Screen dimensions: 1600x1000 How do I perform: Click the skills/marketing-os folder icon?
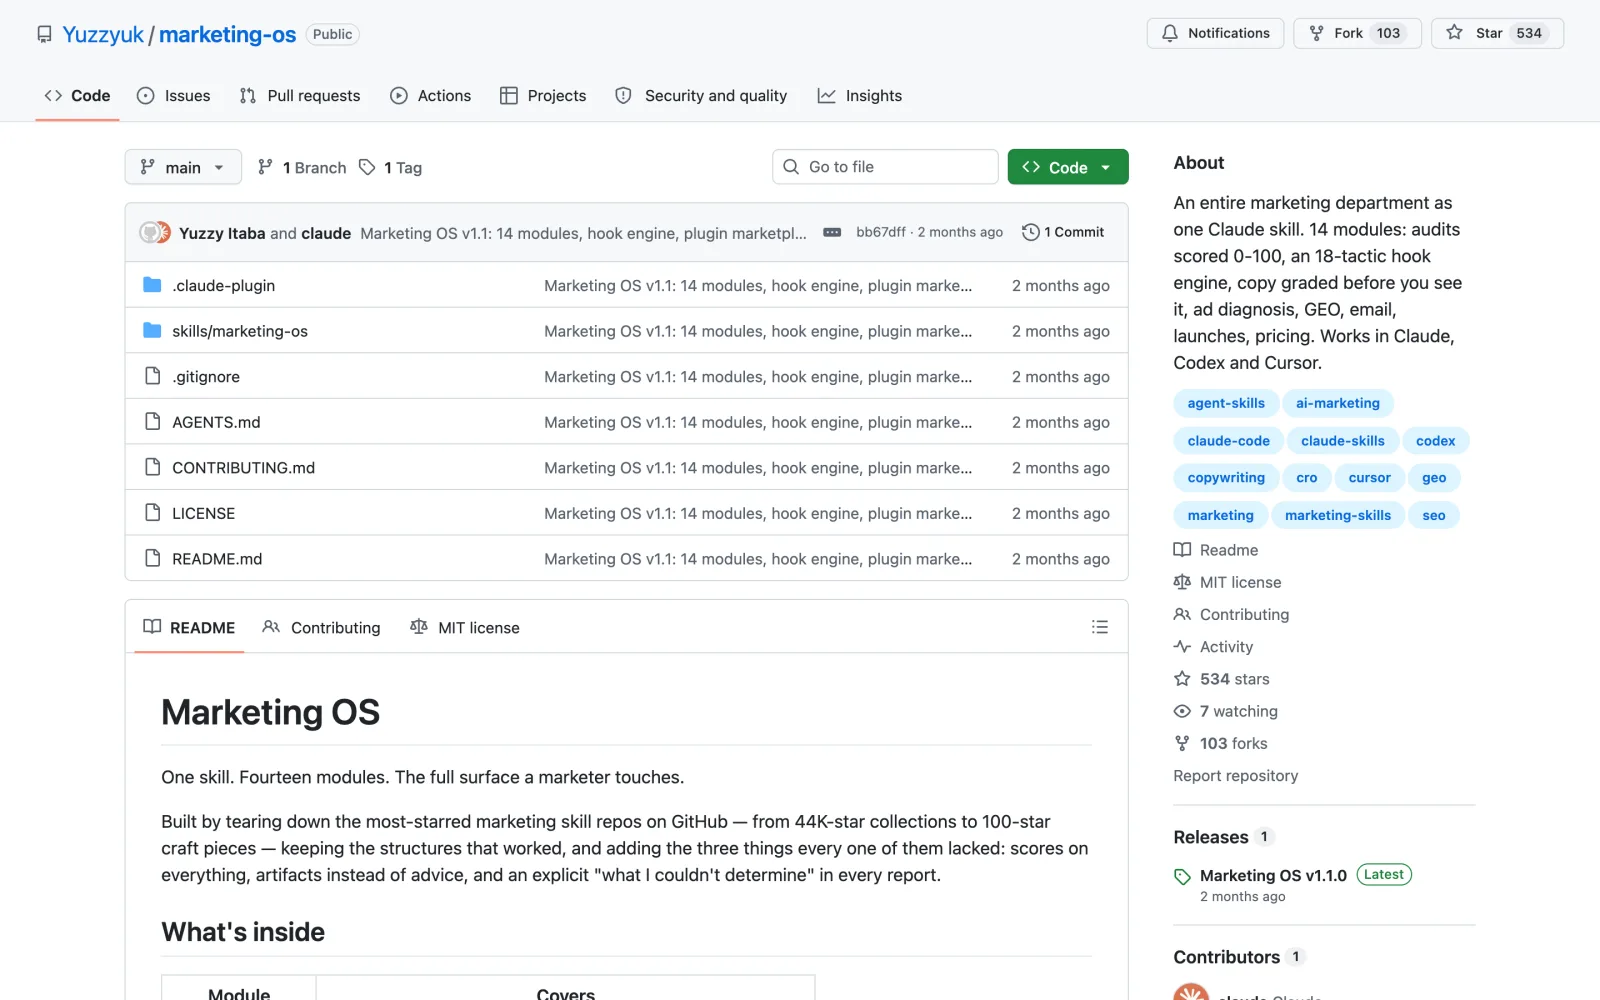point(152,331)
